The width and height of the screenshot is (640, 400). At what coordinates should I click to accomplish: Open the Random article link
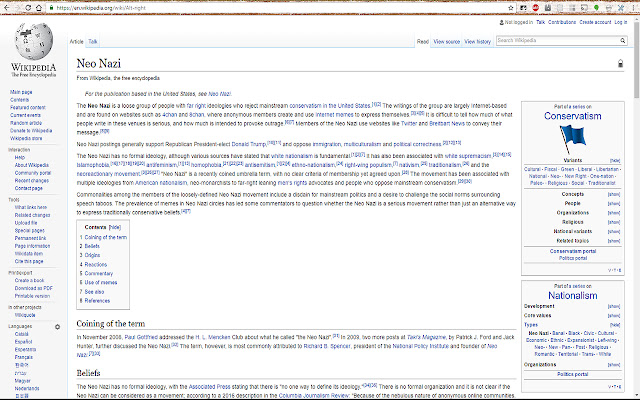(x=26, y=123)
